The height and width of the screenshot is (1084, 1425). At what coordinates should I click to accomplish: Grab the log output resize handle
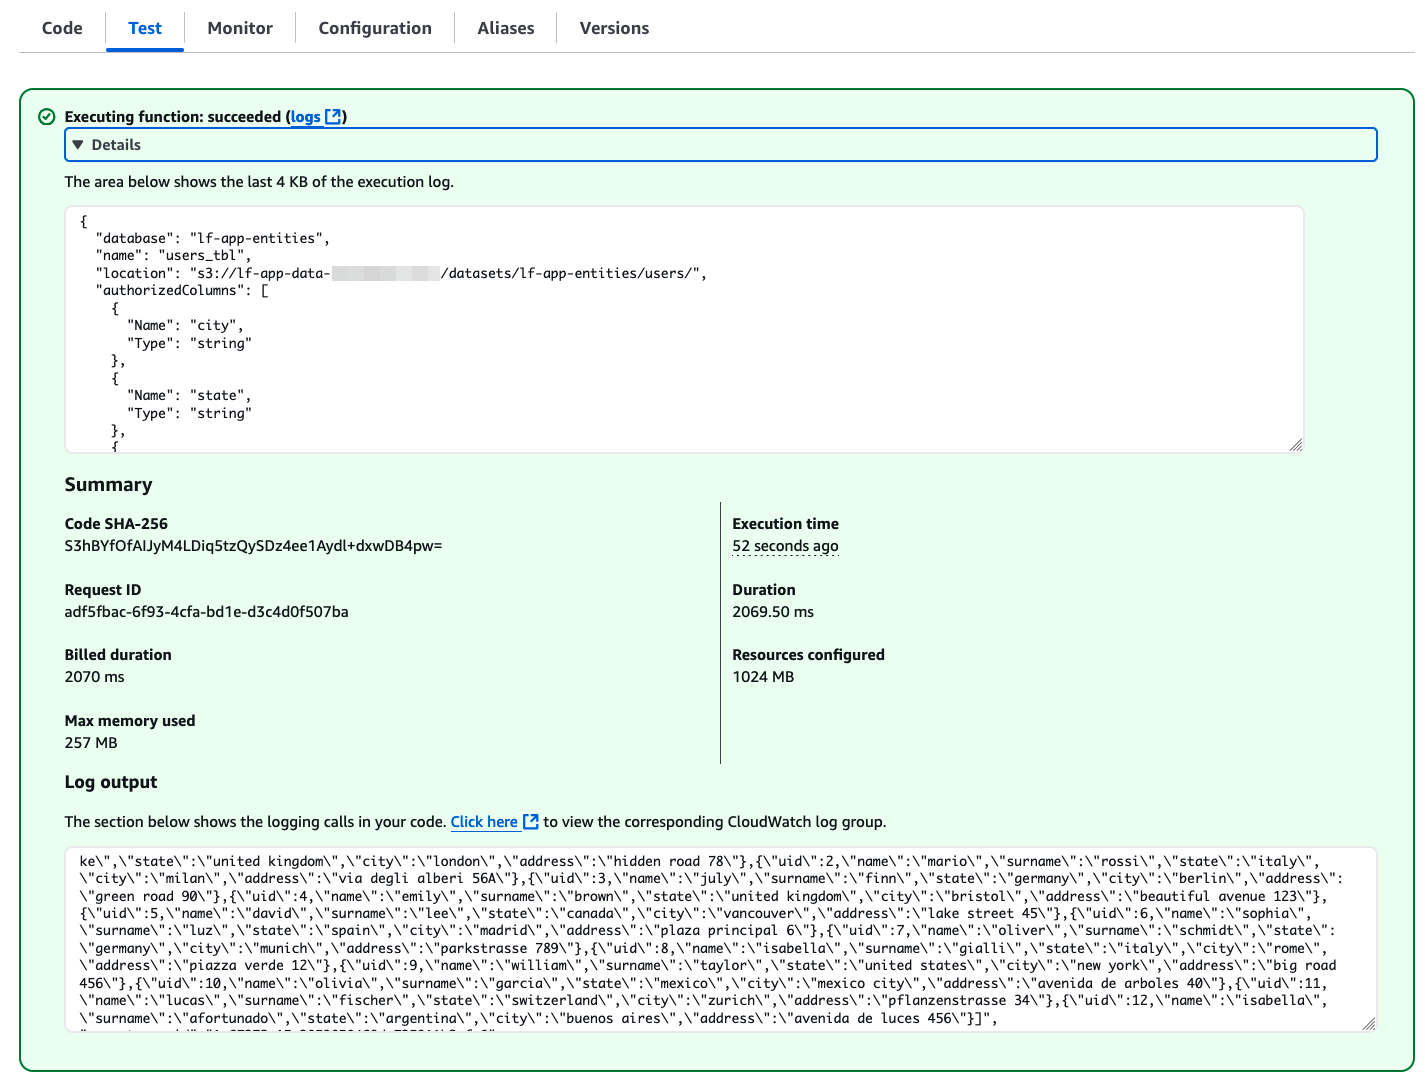pos(1369,1024)
